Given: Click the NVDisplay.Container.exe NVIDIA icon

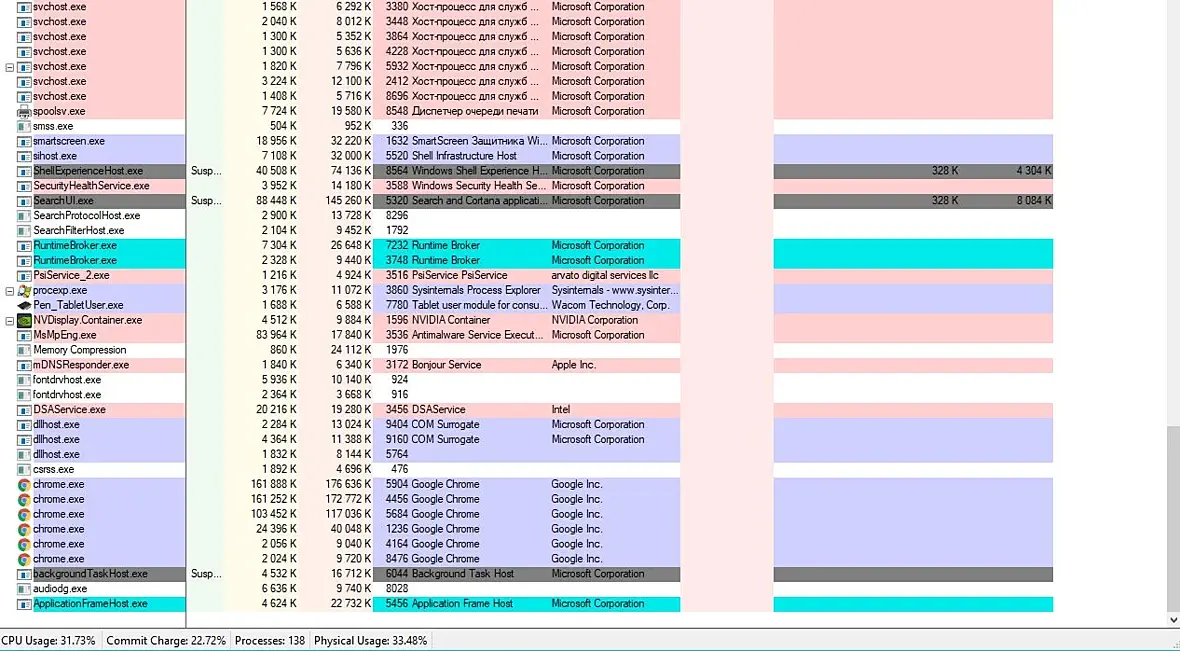Looking at the screenshot, I should tap(24, 320).
